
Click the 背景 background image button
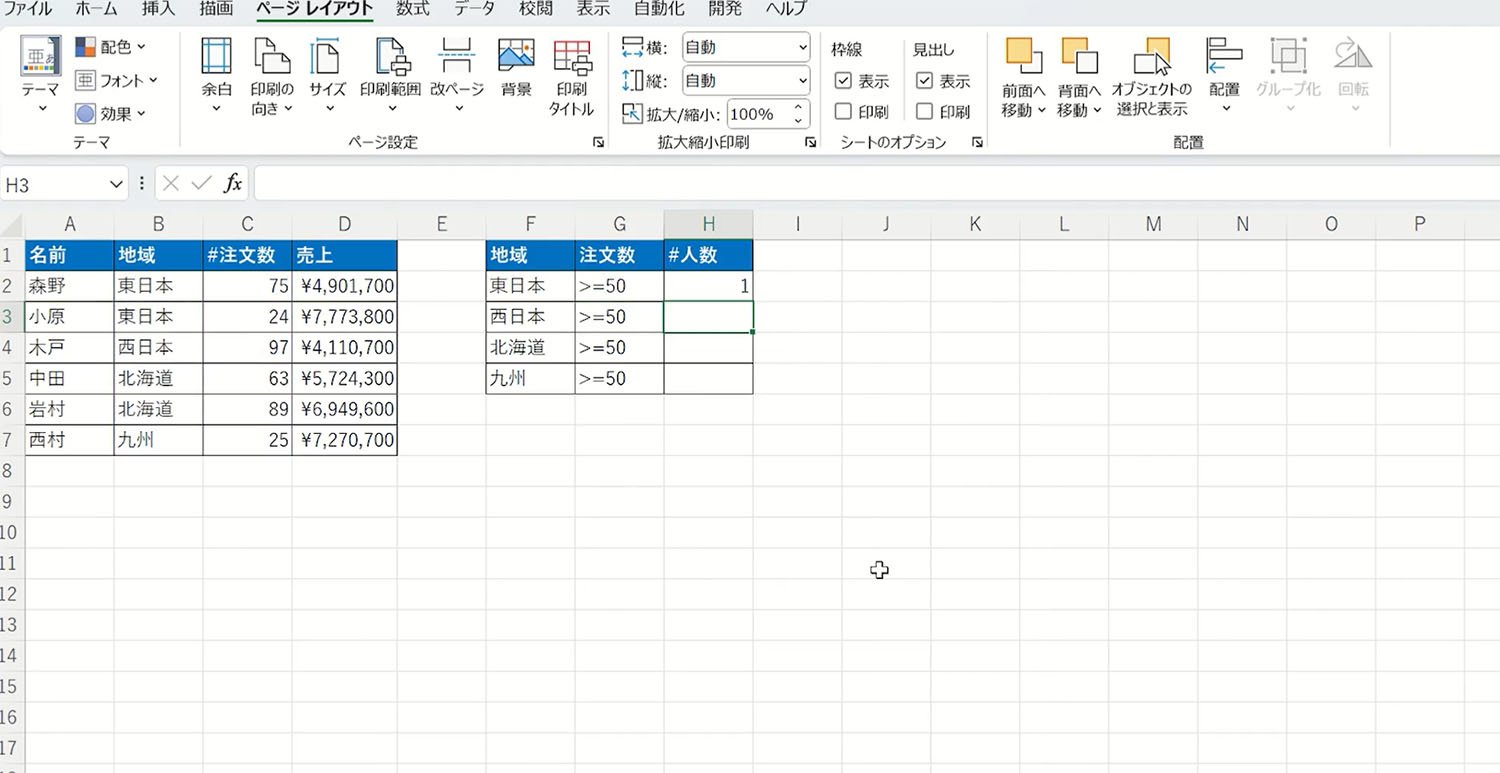(516, 68)
